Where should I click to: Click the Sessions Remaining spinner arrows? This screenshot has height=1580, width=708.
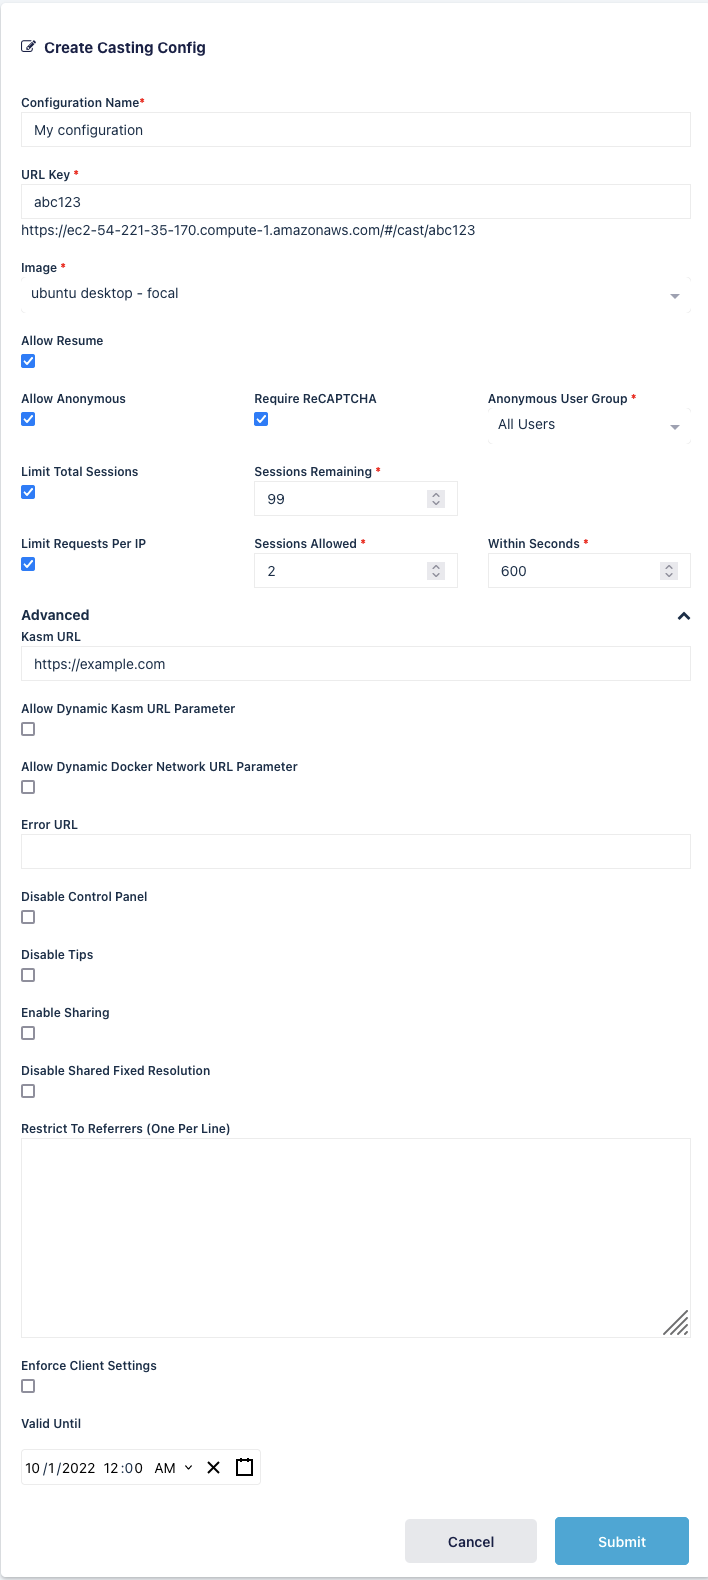tap(435, 499)
